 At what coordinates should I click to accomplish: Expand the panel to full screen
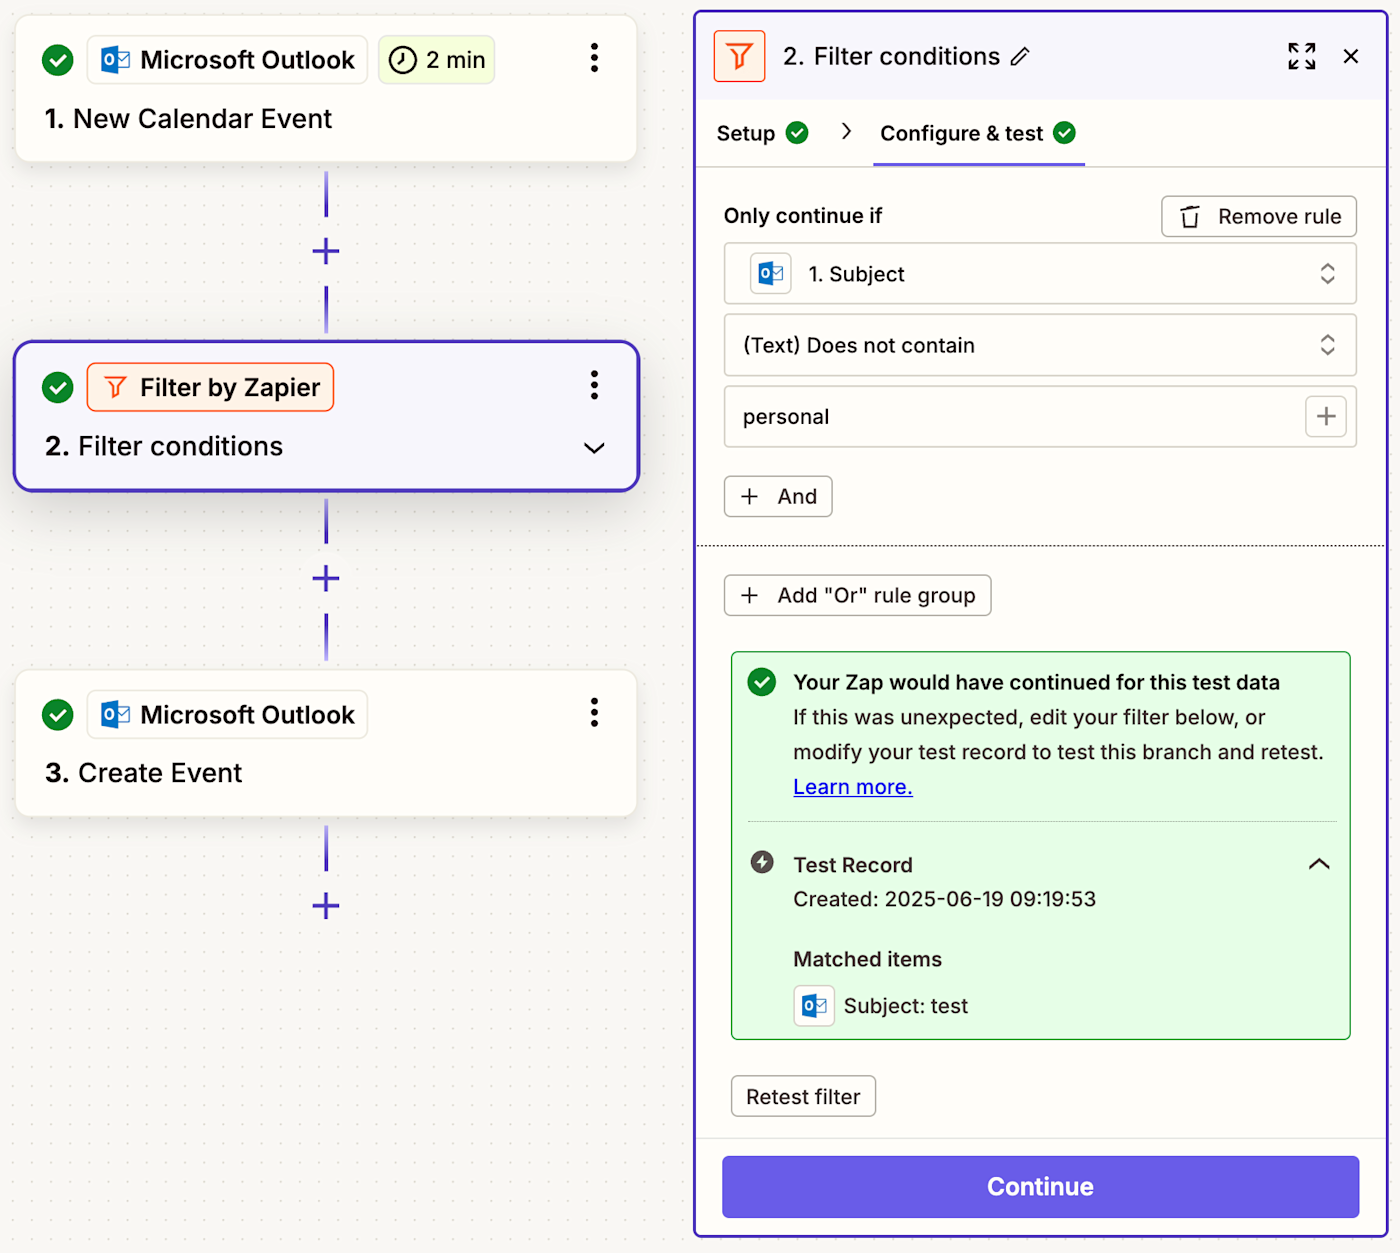tap(1302, 56)
